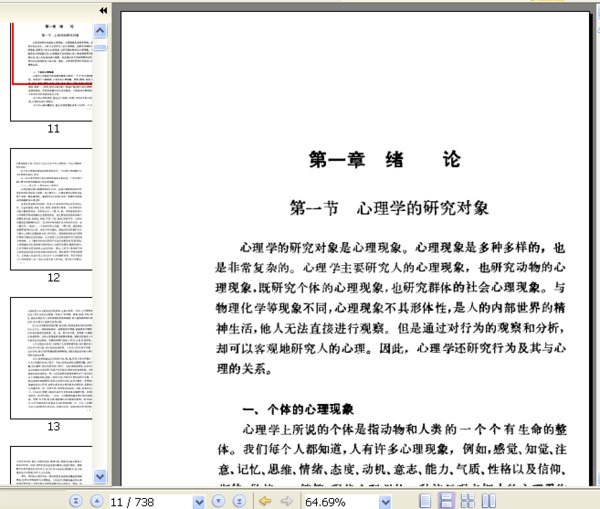Click the thumbnail panel scrollbar handle
Screen dimensions: 600x509
[100, 47]
